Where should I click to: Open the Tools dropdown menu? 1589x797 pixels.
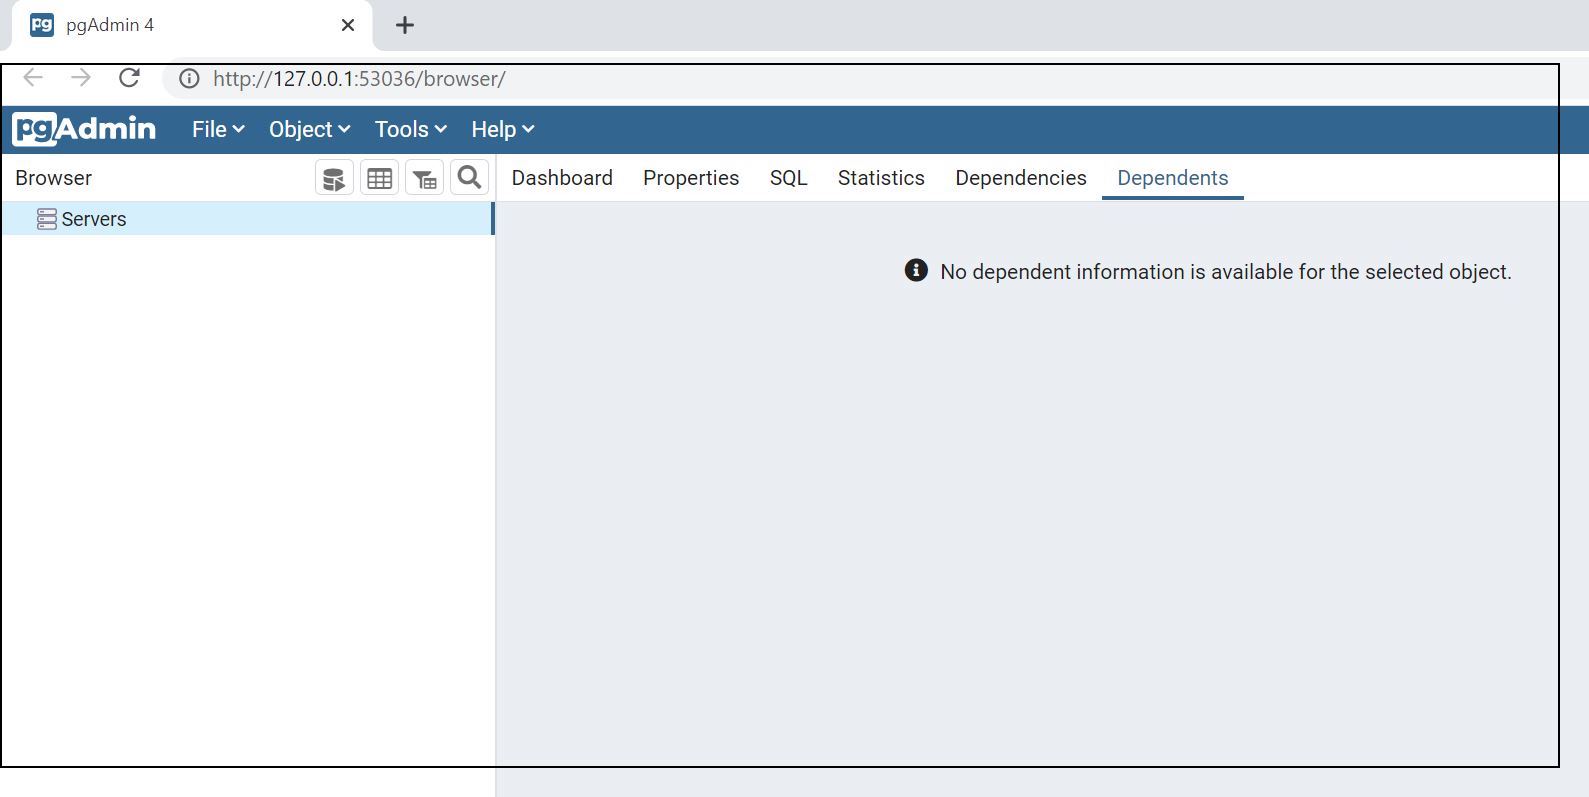click(410, 130)
